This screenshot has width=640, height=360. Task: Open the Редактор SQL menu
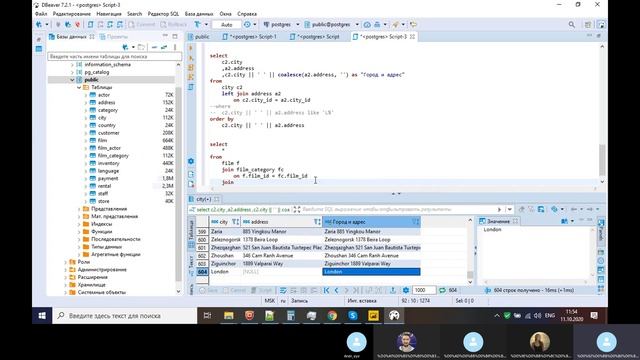click(x=163, y=14)
